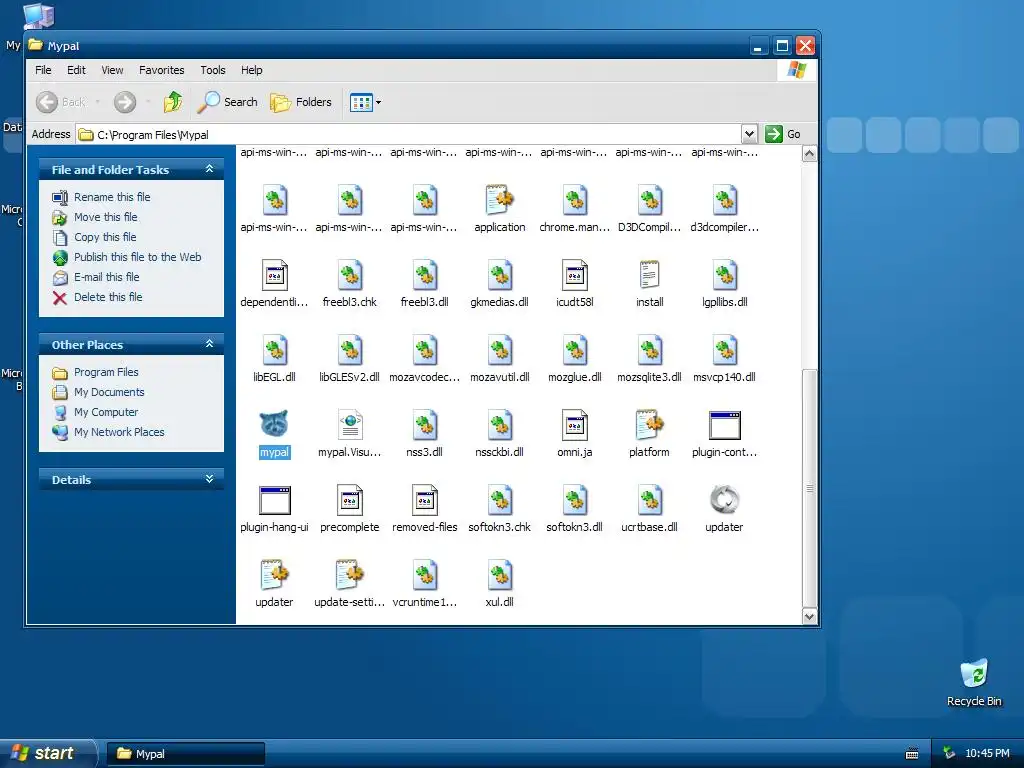
Task: Open the File menu
Action: [43, 70]
